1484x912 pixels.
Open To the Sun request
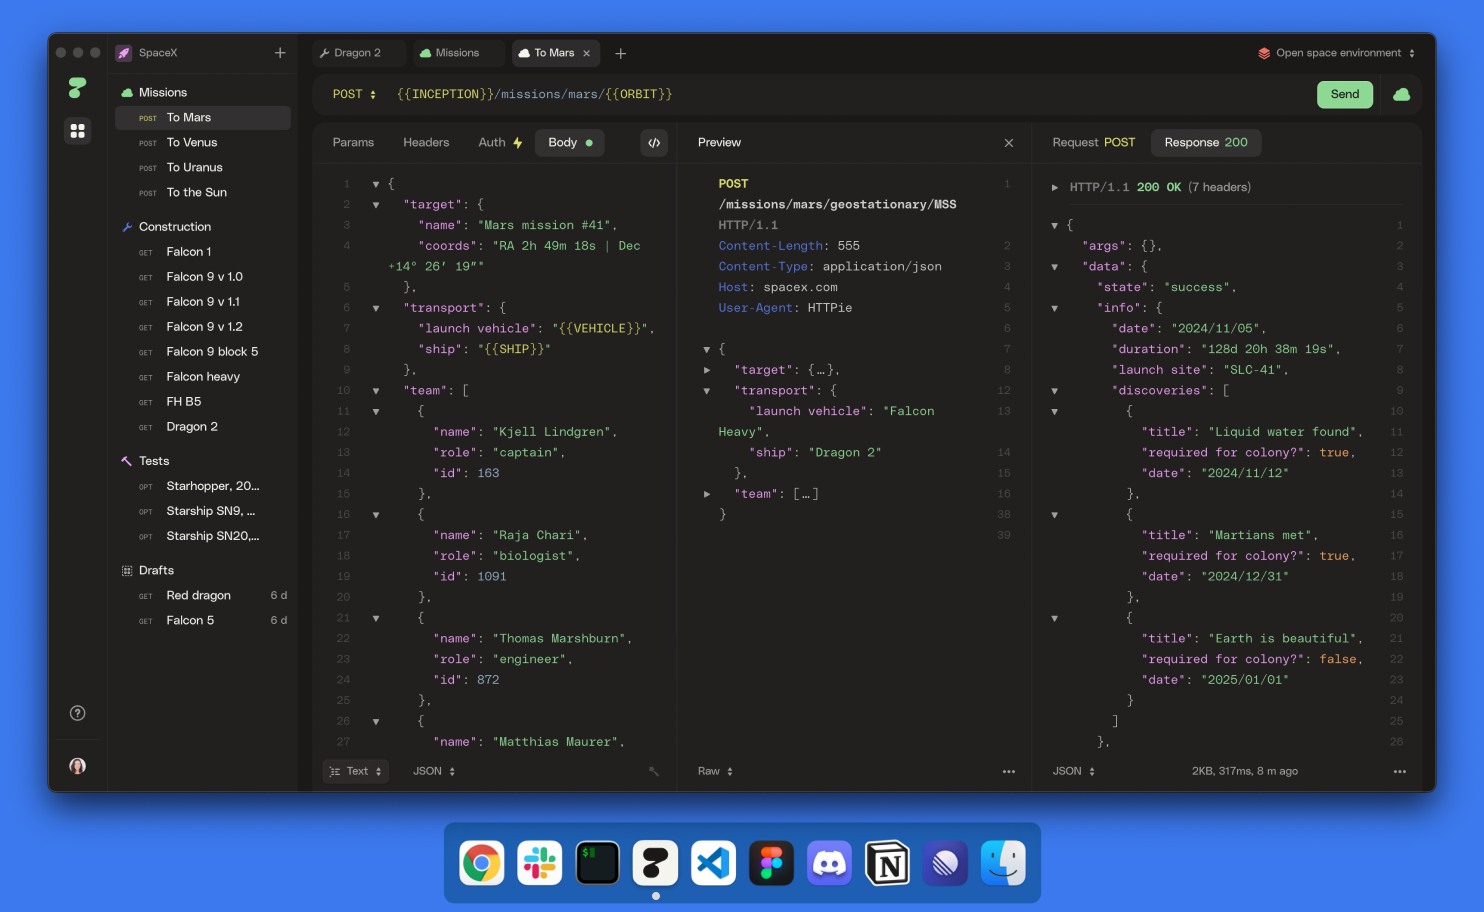tap(203, 193)
